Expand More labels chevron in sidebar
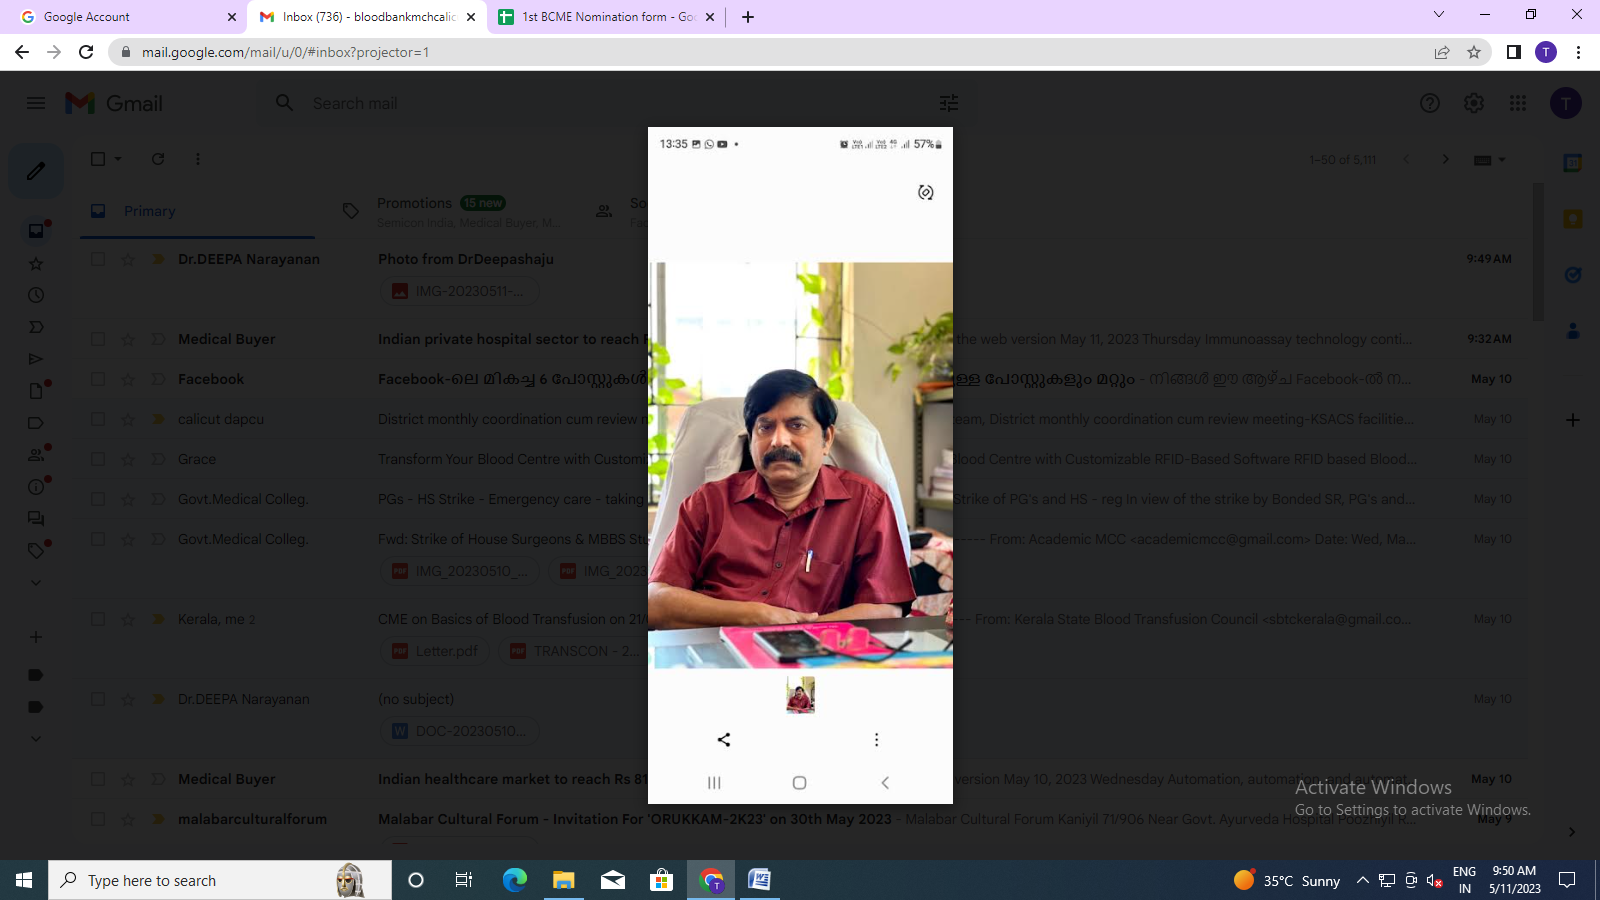This screenshot has width=1600, height=900. tap(36, 582)
